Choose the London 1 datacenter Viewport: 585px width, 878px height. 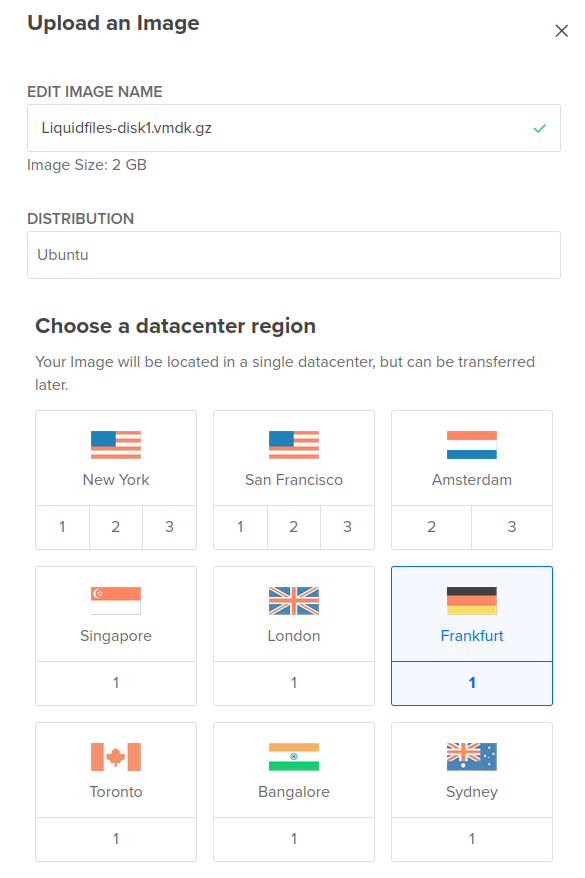pos(293,682)
